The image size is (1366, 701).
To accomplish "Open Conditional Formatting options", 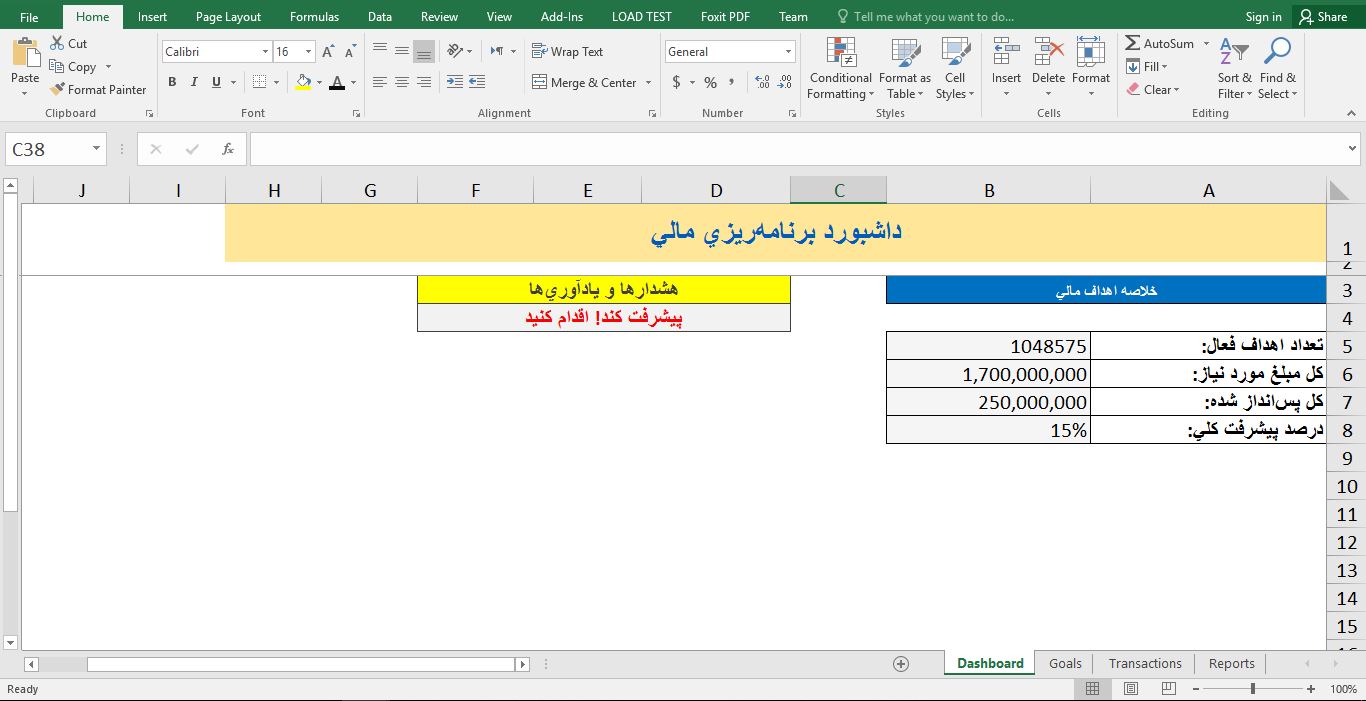I will (840, 68).
